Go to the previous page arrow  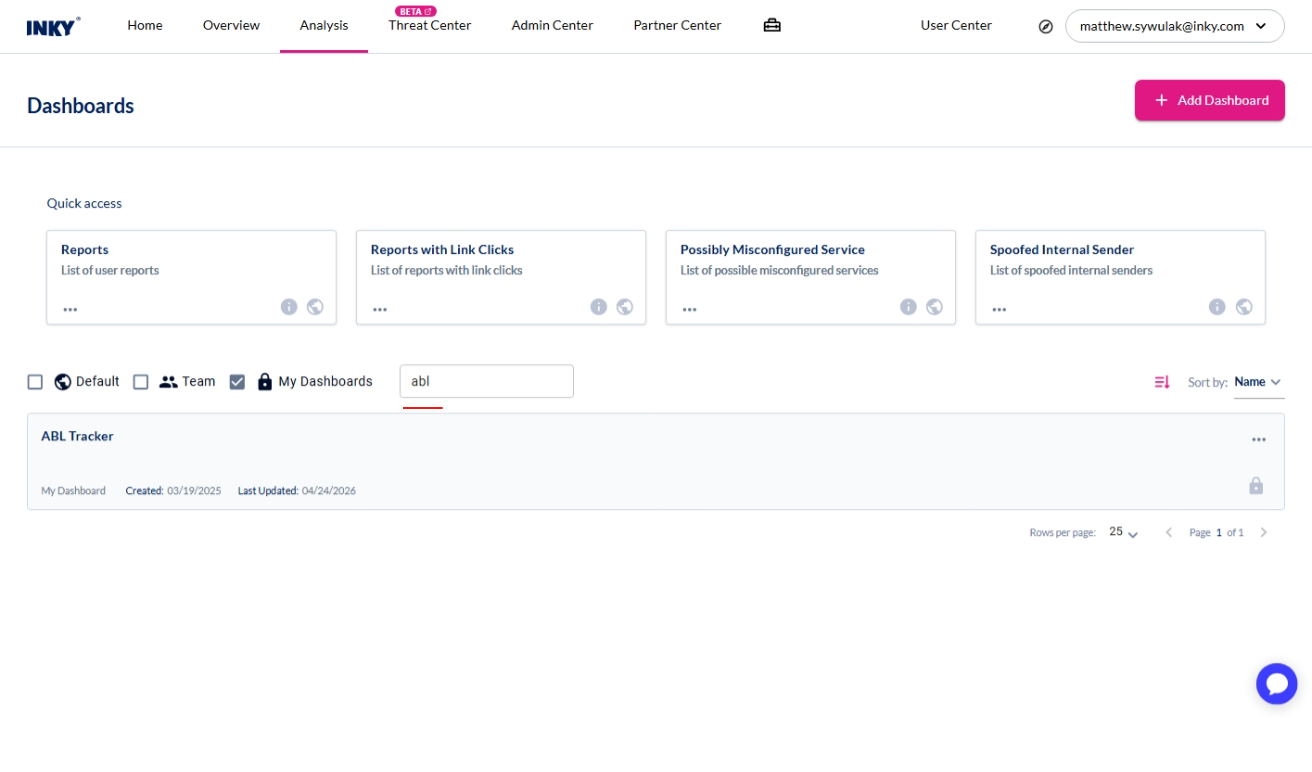coord(1168,533)
